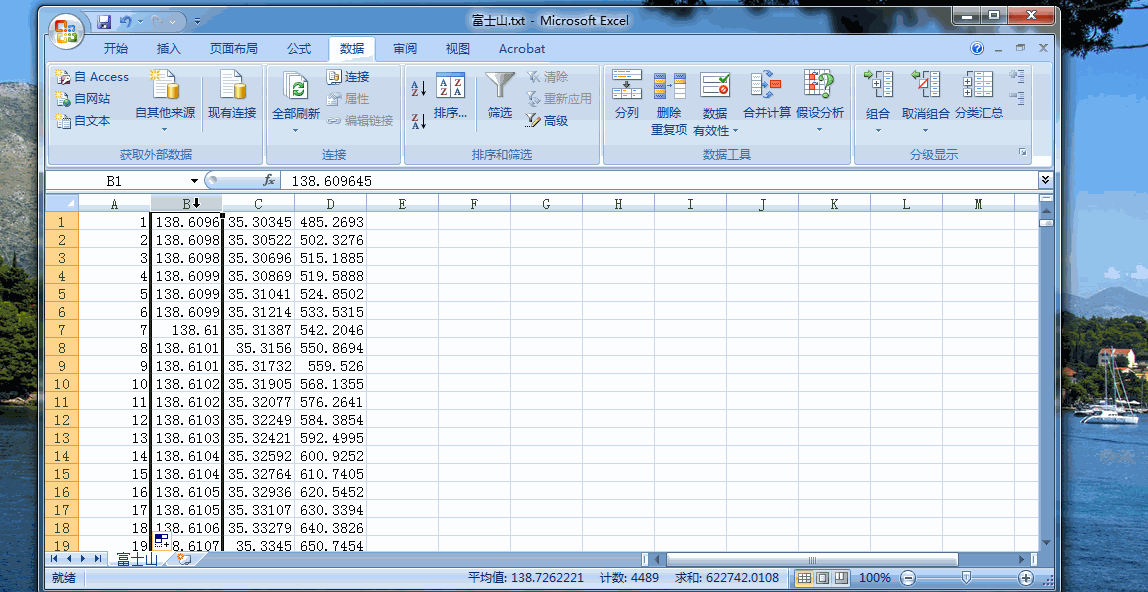Expand Group (组合) dropdown arrow
This screenshot has height=592, width=1148.
pos(878,130)
